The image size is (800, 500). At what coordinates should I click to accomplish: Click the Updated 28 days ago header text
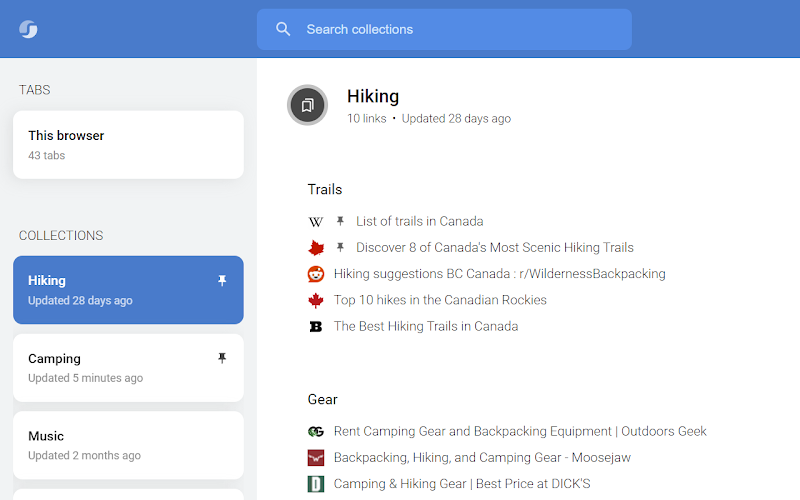456,118
